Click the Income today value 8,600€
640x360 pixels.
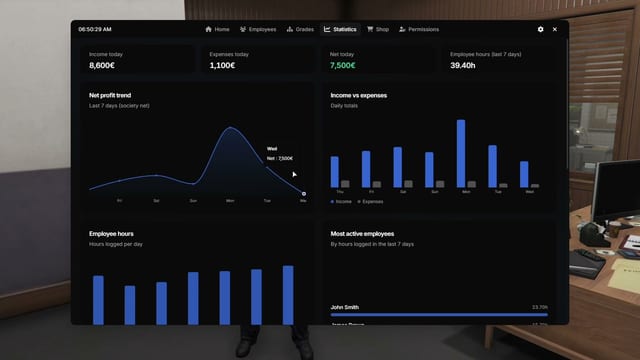tap(102, 65)
